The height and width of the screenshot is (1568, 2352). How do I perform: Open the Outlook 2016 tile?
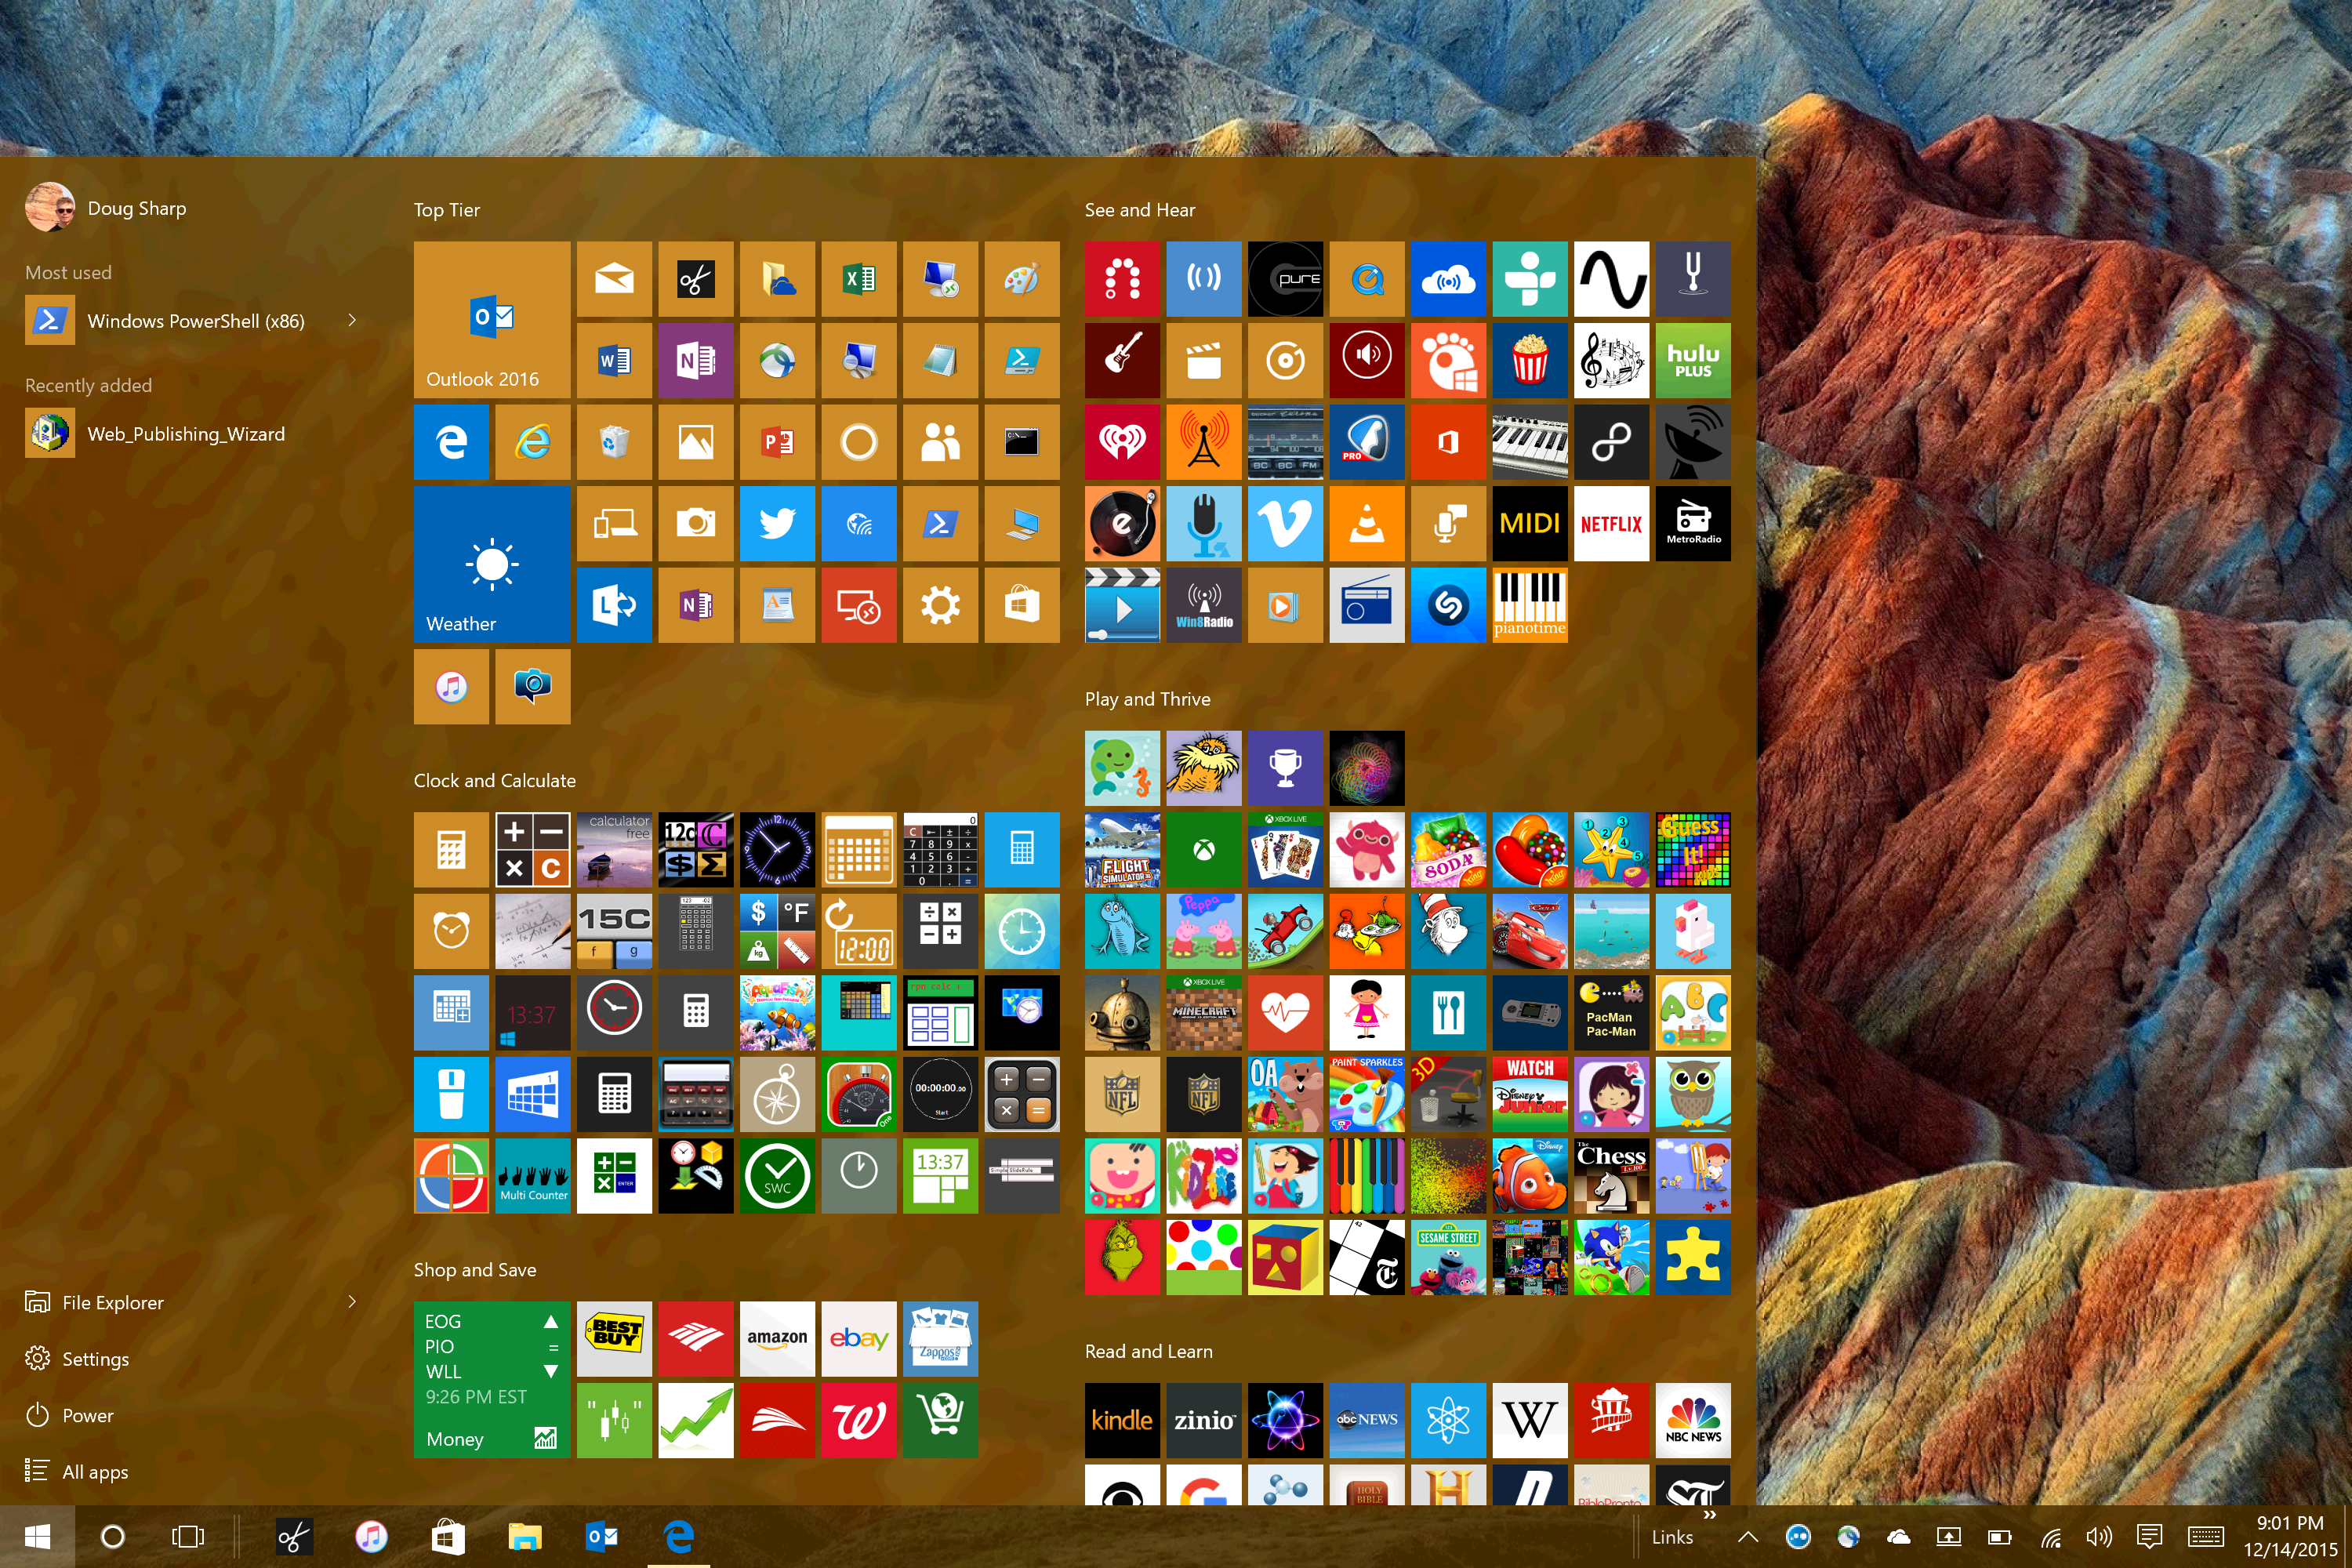[x=492, y=319]
